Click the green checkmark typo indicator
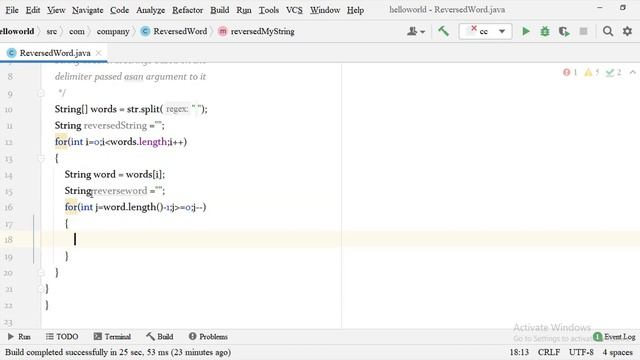Image resolution: width=640 pixels, height=360 pixels. (x=613, y=73)
